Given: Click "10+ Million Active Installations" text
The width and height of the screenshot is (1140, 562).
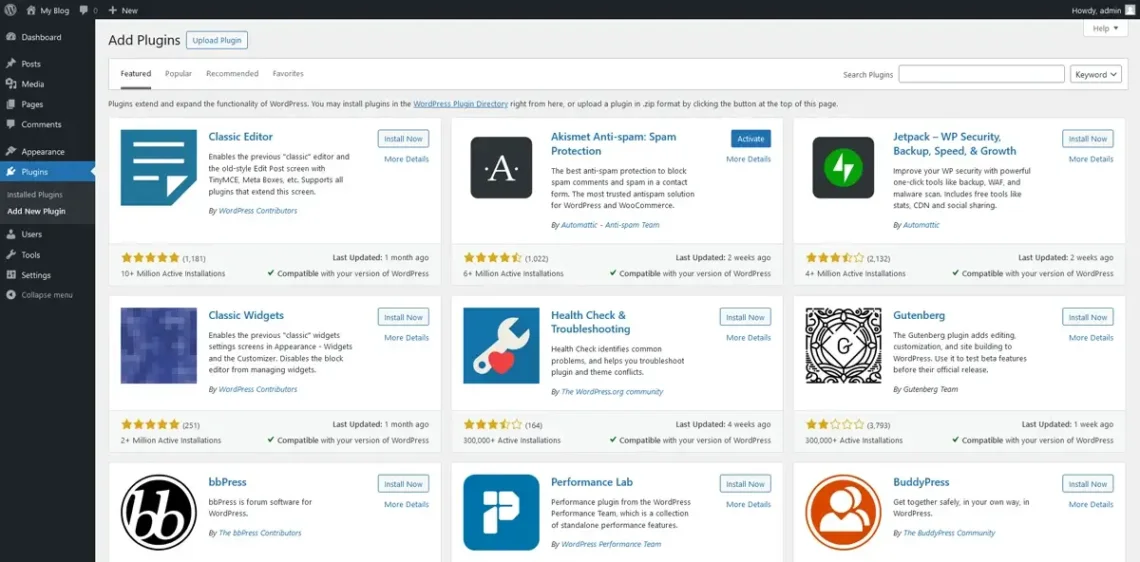Looking at the screenshot, I should pos(173,274).
